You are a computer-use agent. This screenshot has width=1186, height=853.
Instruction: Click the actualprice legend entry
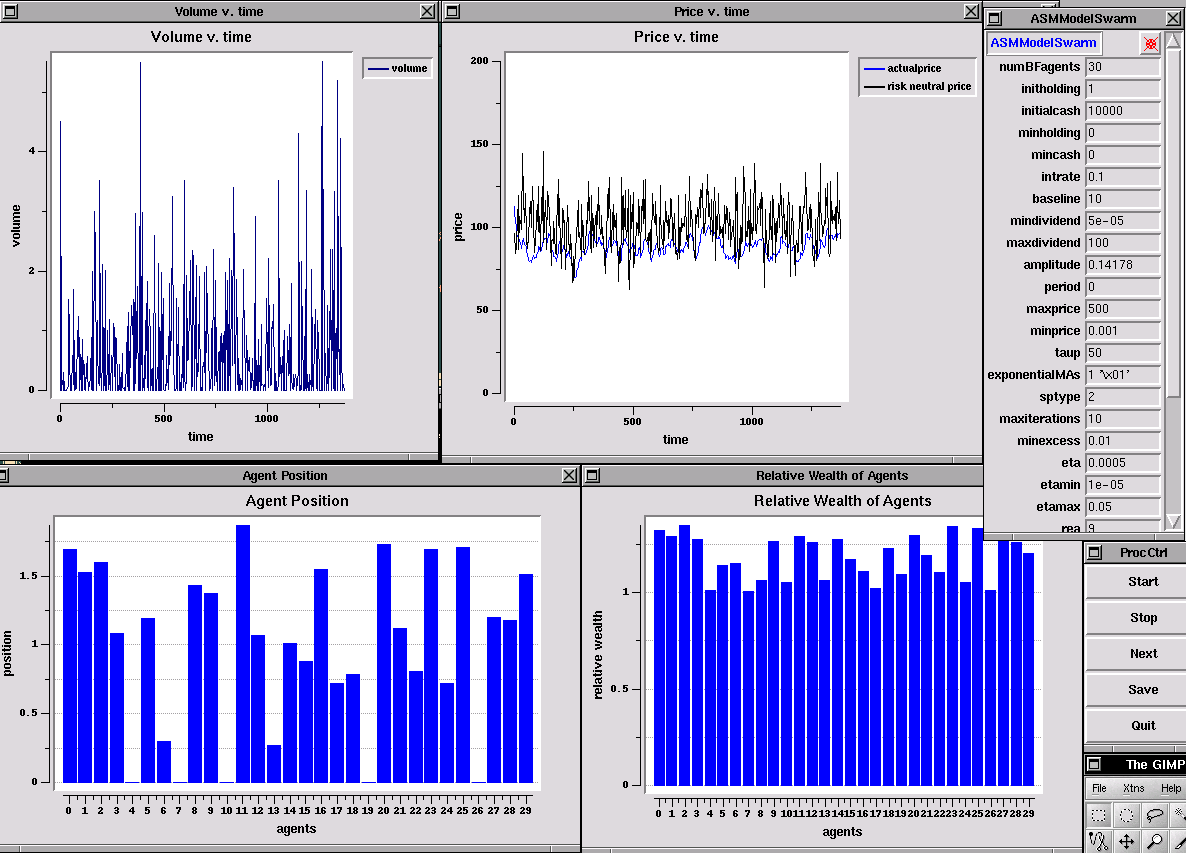914,68
